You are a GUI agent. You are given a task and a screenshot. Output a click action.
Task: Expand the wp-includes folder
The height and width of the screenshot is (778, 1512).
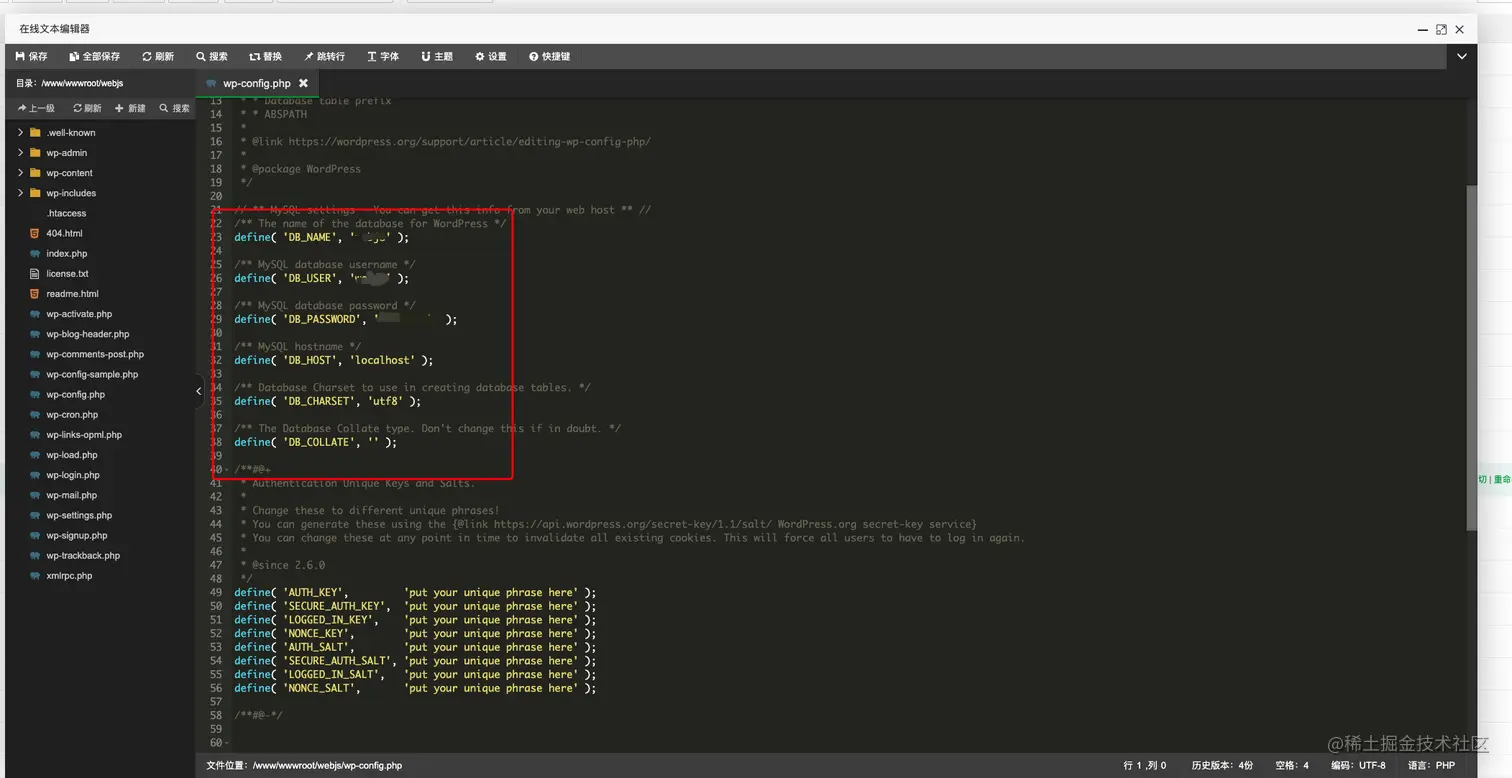coord(20,193)
